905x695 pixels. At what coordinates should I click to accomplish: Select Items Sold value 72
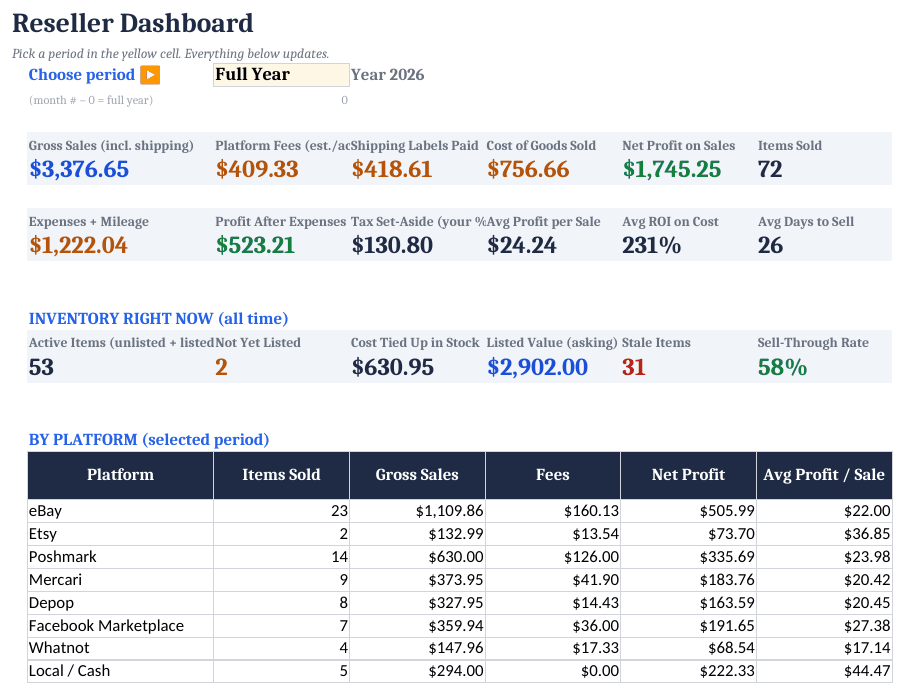770,169
